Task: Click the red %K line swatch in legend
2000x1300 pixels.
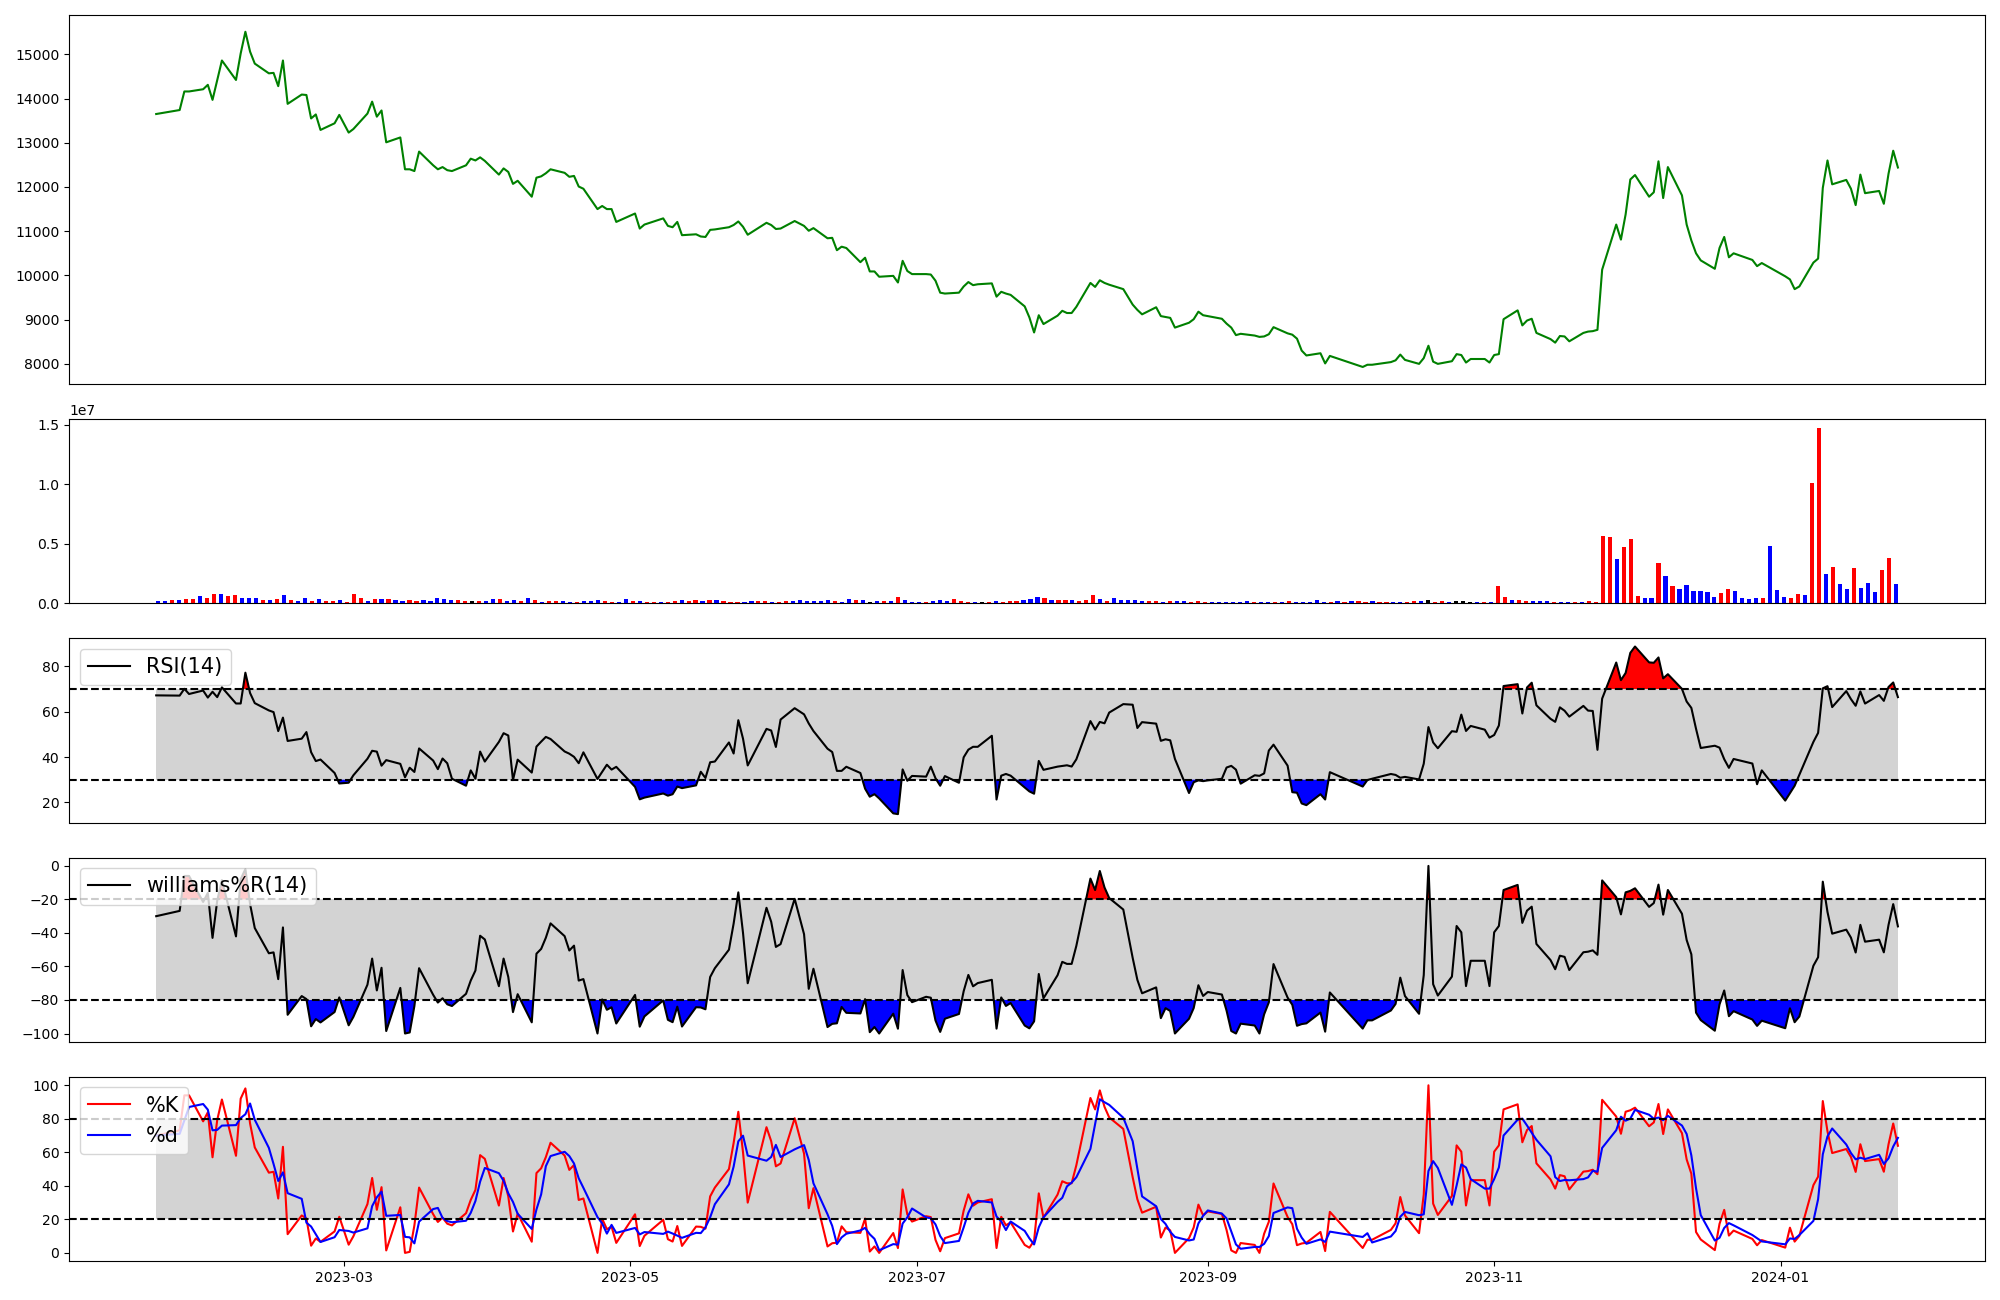Action: (109, 1105)
